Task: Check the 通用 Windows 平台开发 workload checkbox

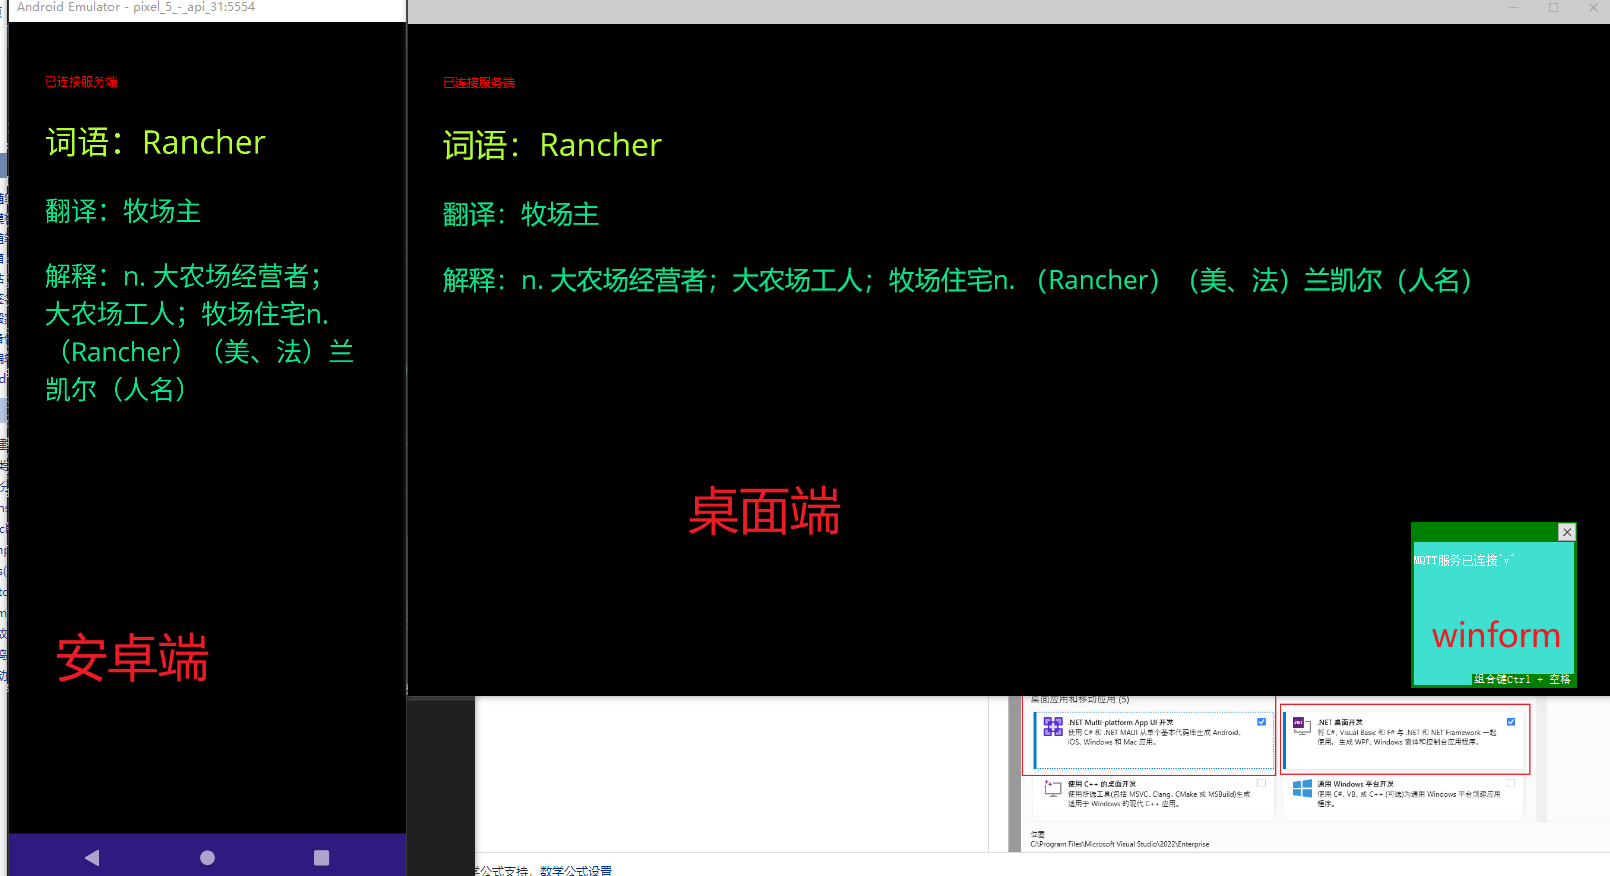Action: pos(1510,783)
